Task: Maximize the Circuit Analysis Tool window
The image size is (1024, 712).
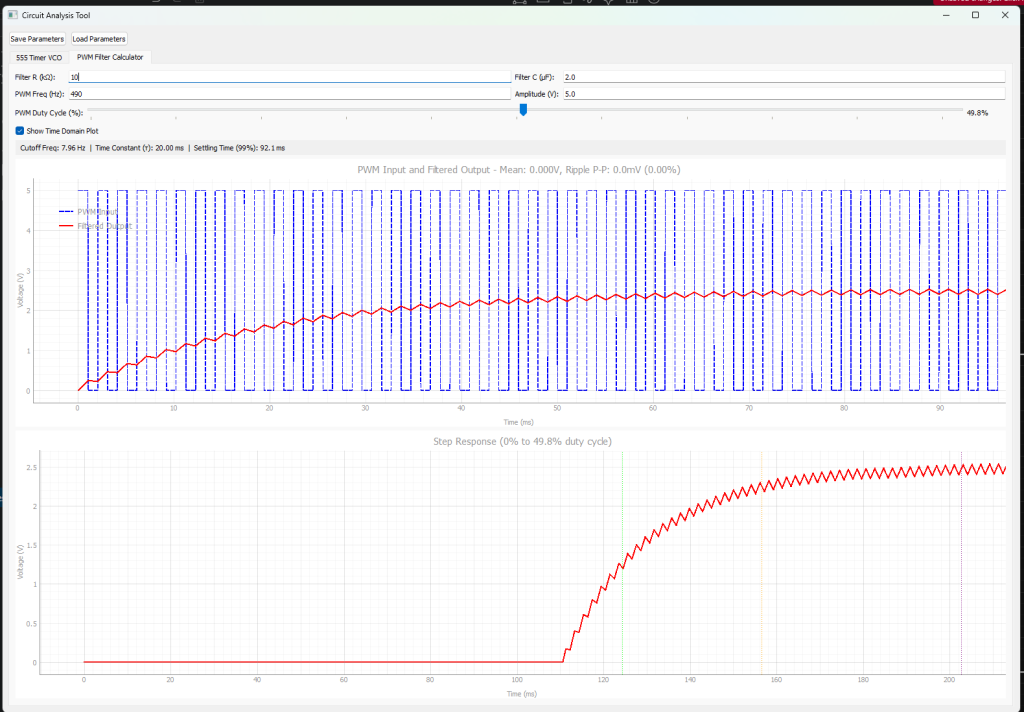Action: (x=975, y=15)
